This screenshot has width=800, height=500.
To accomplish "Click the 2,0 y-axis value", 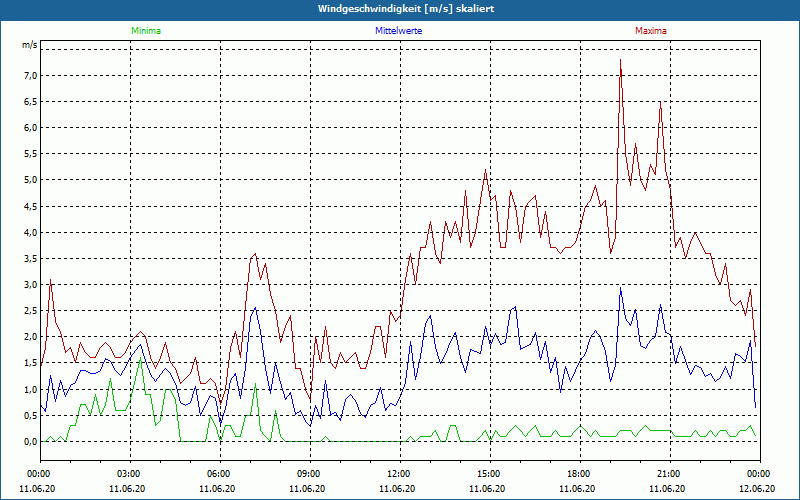I will coord(31,337).
